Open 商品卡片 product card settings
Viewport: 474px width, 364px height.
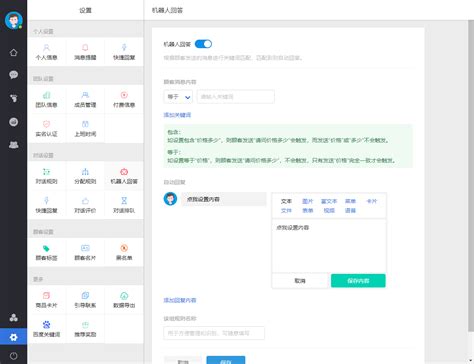click(x=46, y=300)
